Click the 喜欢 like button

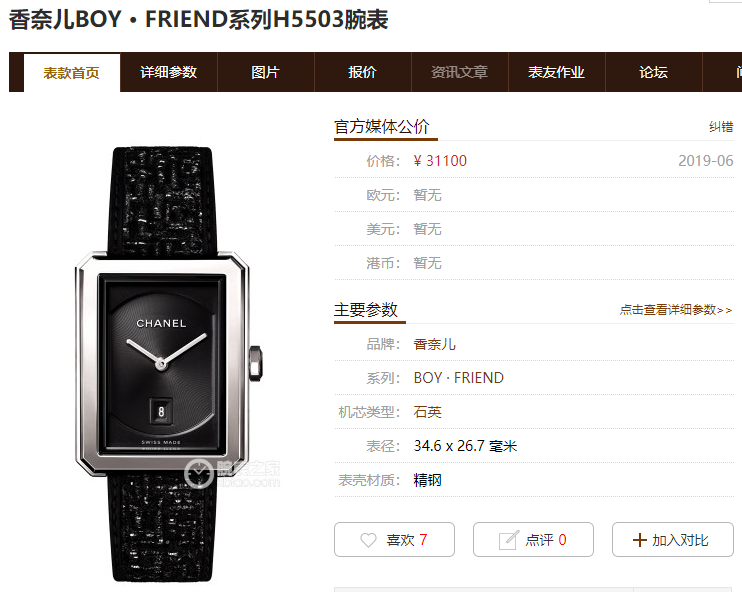click(x=394, y=539)
